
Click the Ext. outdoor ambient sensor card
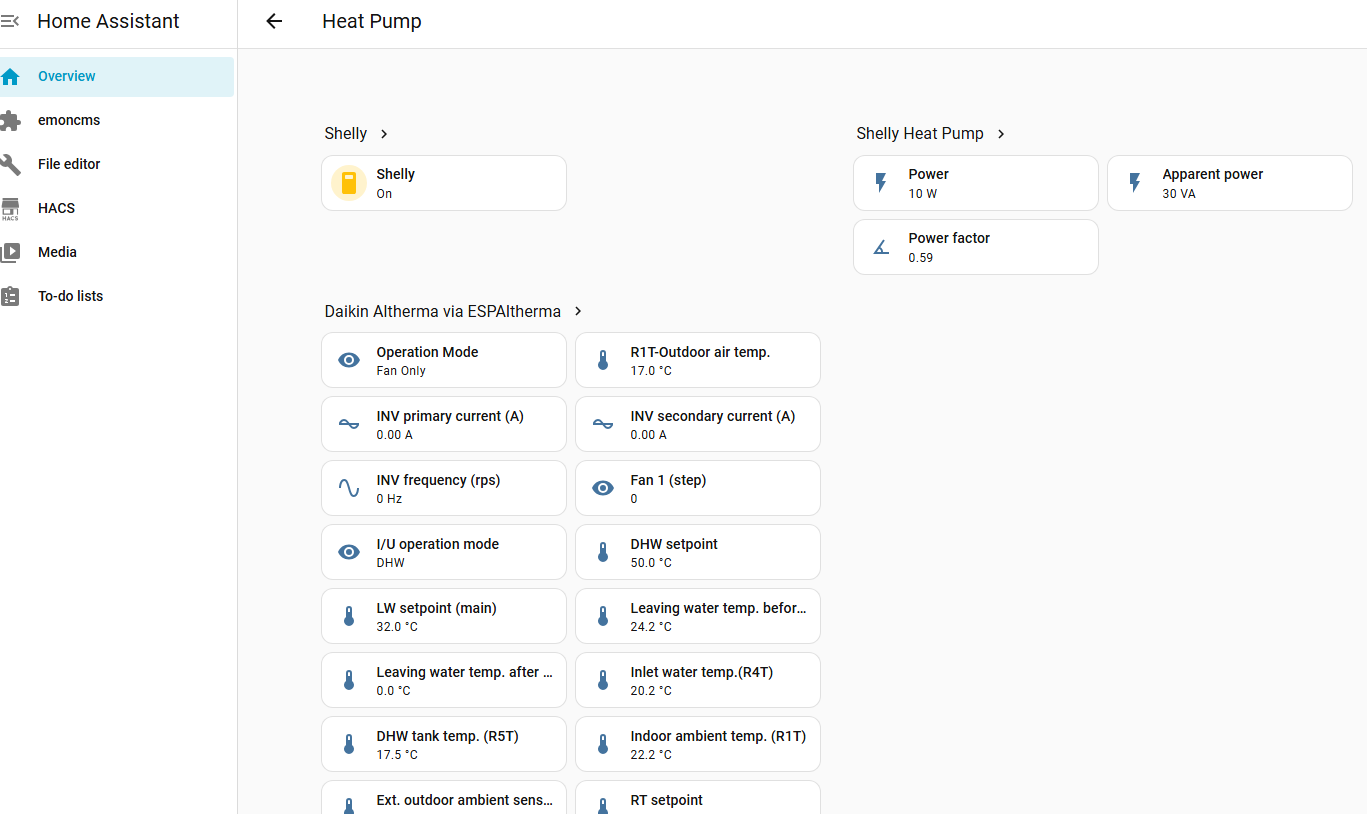click(x=444, y=798)
